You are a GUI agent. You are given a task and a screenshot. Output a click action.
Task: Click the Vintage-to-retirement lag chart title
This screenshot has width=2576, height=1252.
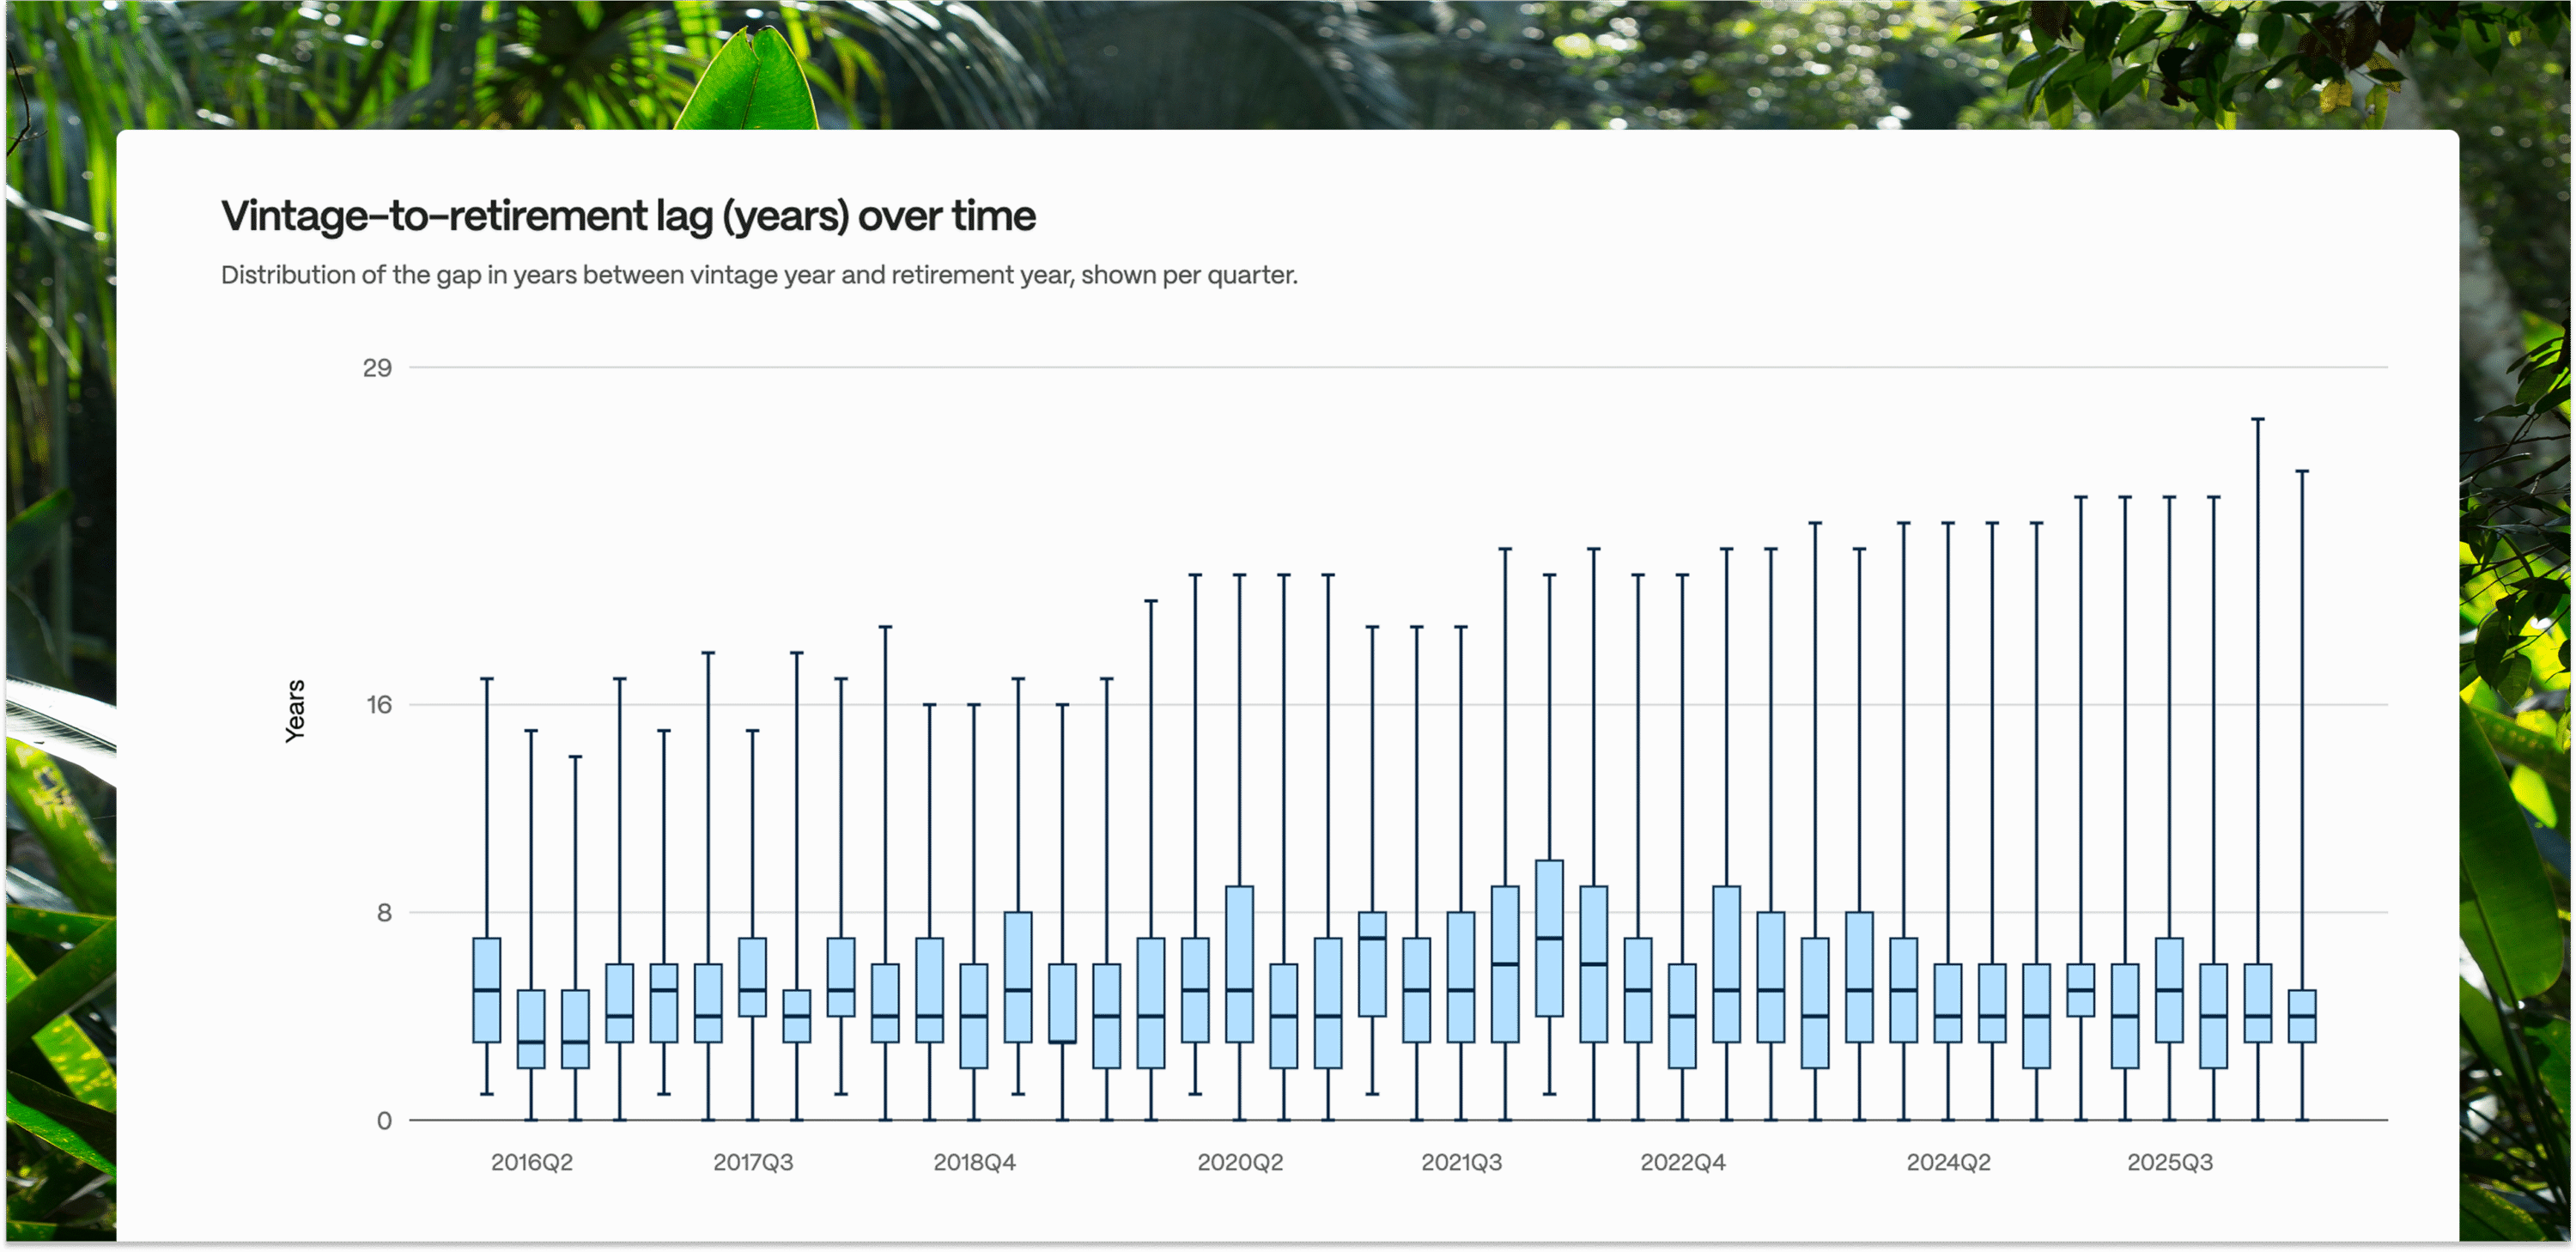pos(628,216)
